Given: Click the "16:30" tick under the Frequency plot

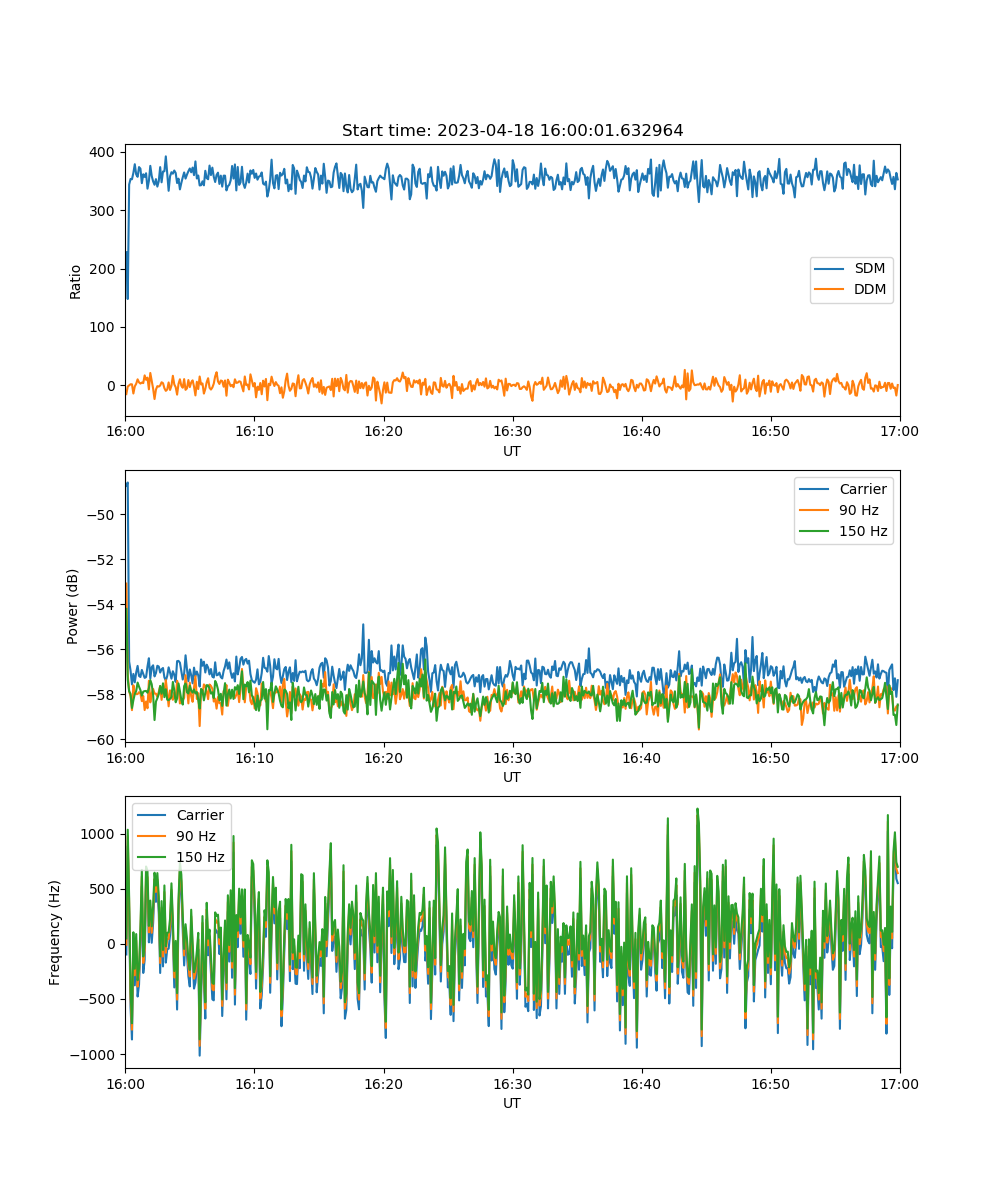Looking at the screenshot, I should 513,1083.
